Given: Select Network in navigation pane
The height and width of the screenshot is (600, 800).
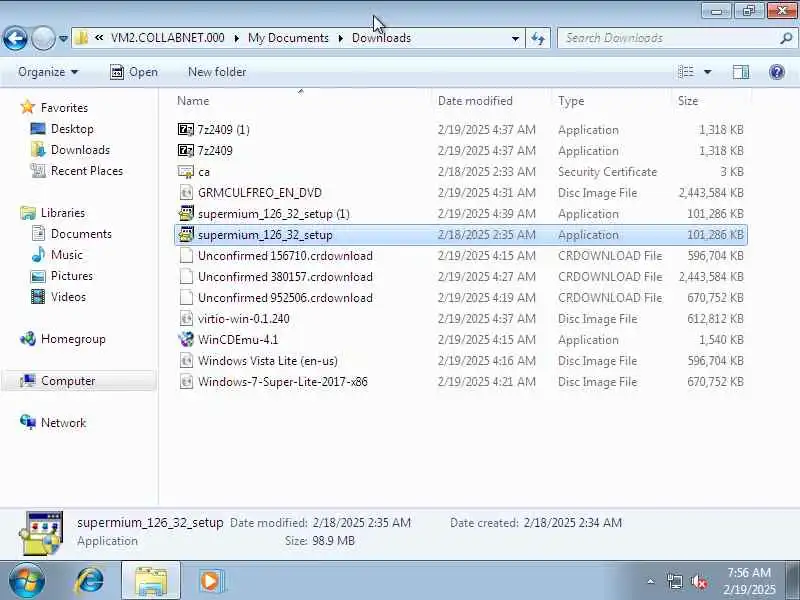Looking at the screenshot, I should click(63, 422).
